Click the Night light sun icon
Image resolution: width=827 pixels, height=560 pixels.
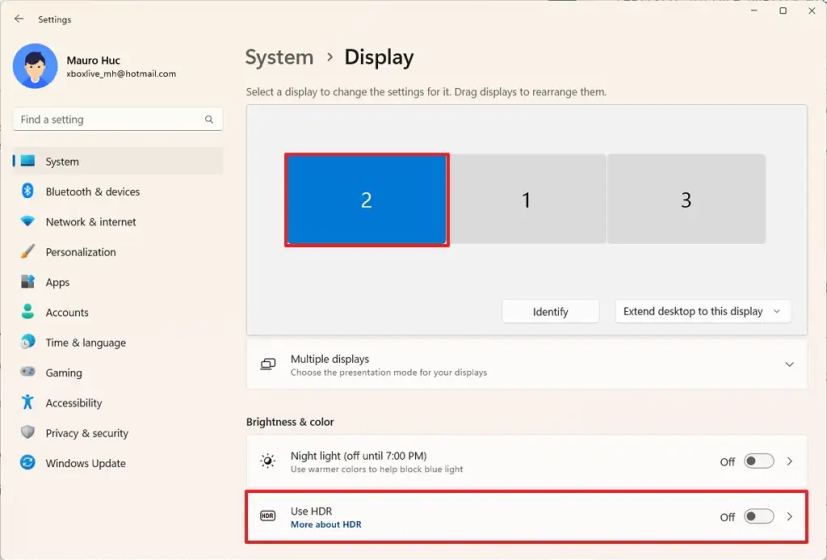pyautogui.click(x=268, y=461)
